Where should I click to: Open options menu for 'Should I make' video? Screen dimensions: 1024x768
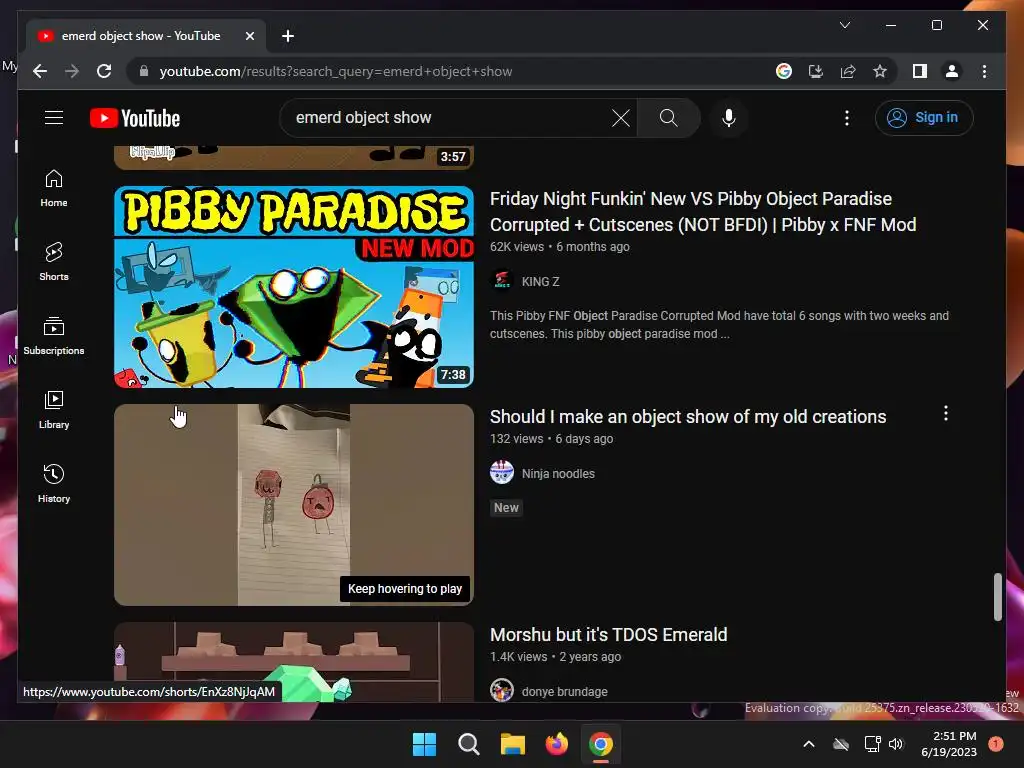click(946, 413)
